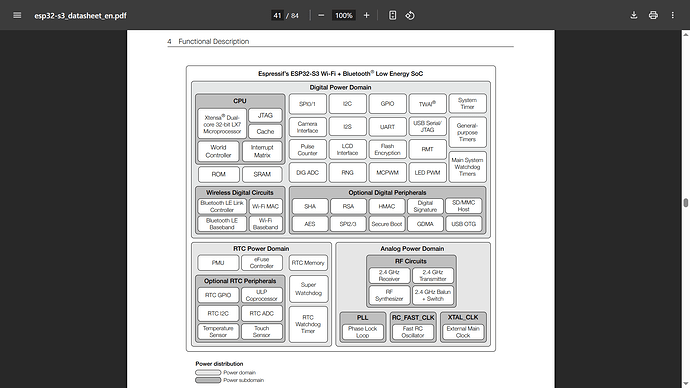
Task: Click the 'Camera Interface' box
Action: point(308,127)
